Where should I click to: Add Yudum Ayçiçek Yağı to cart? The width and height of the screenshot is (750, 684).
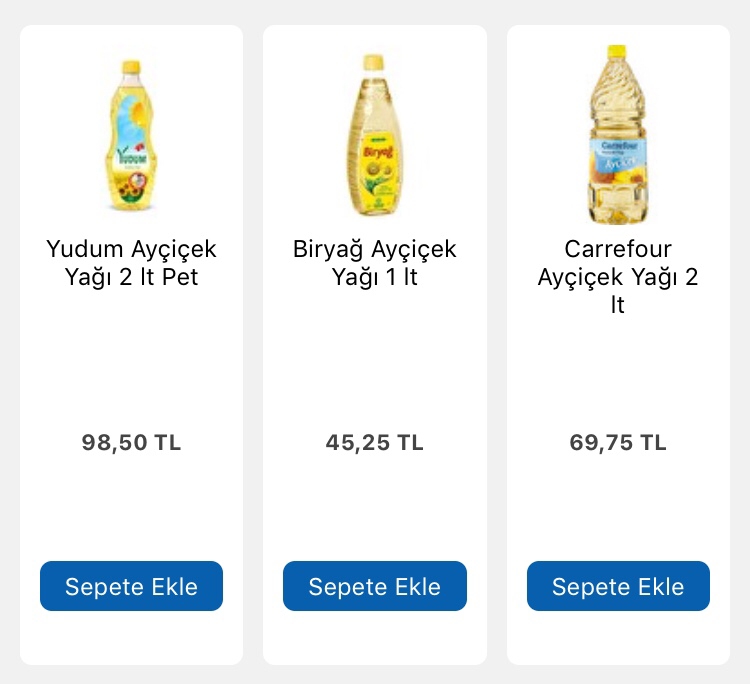131,586
